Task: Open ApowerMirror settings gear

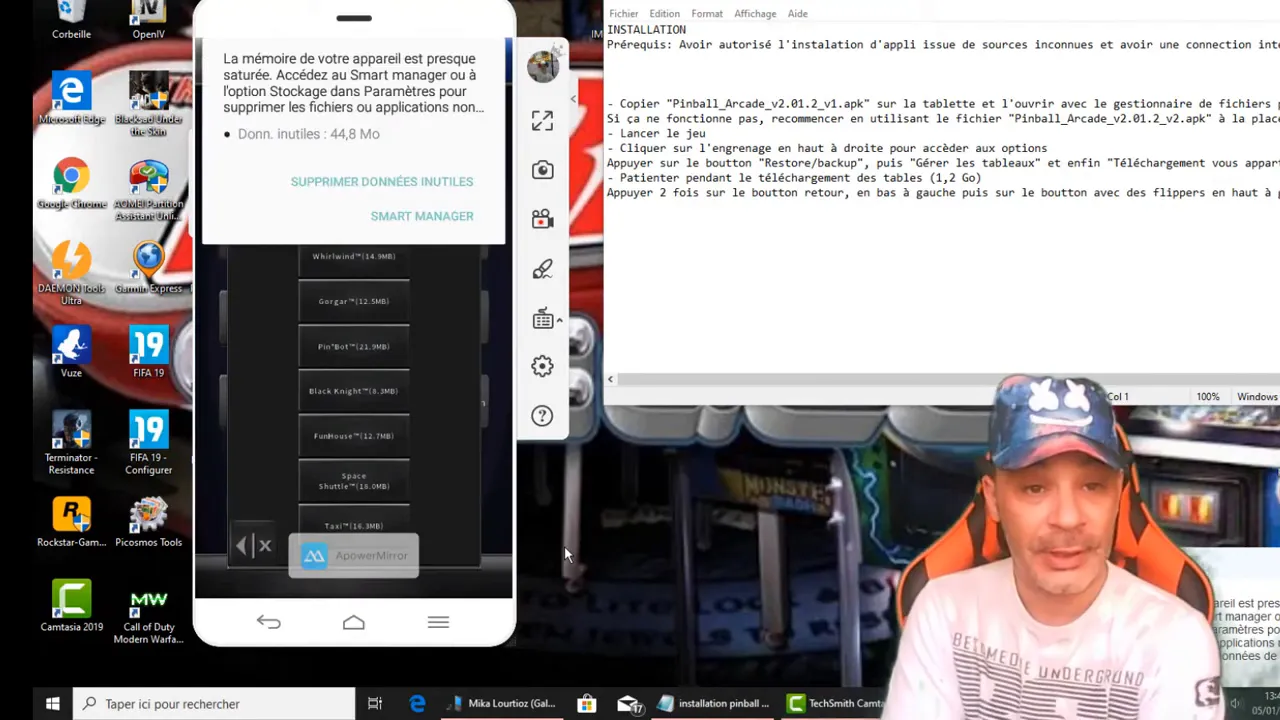Action: click(x=542, y=367)
